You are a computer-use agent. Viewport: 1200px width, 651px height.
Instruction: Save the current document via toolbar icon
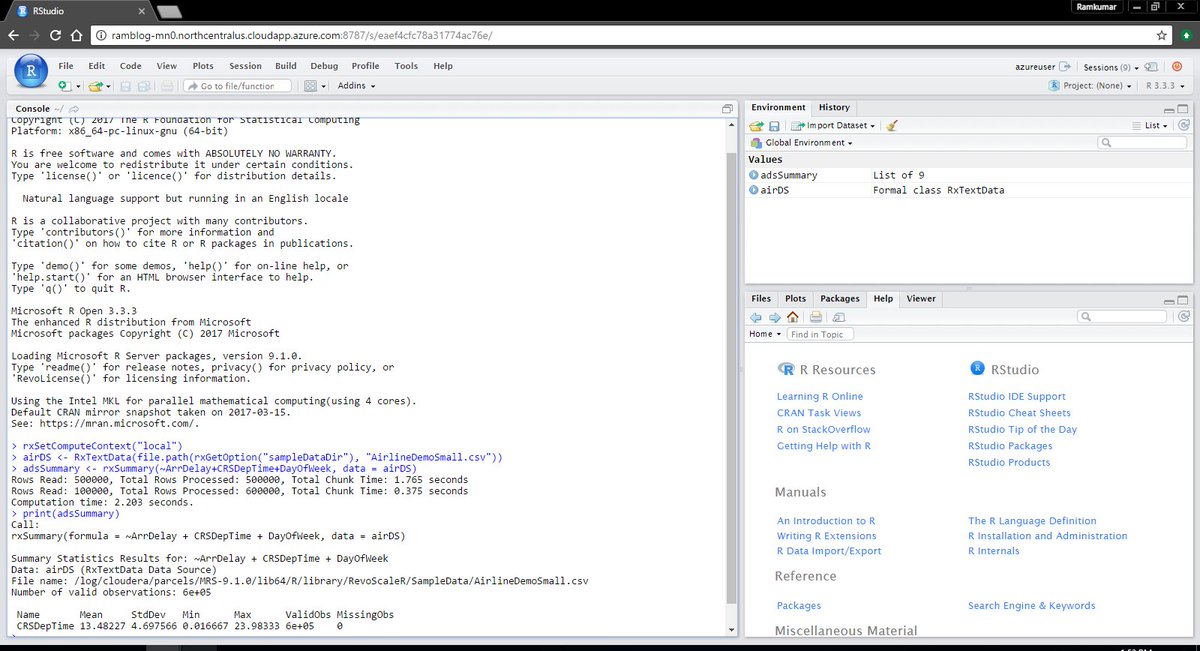click(x=126, y=86)
